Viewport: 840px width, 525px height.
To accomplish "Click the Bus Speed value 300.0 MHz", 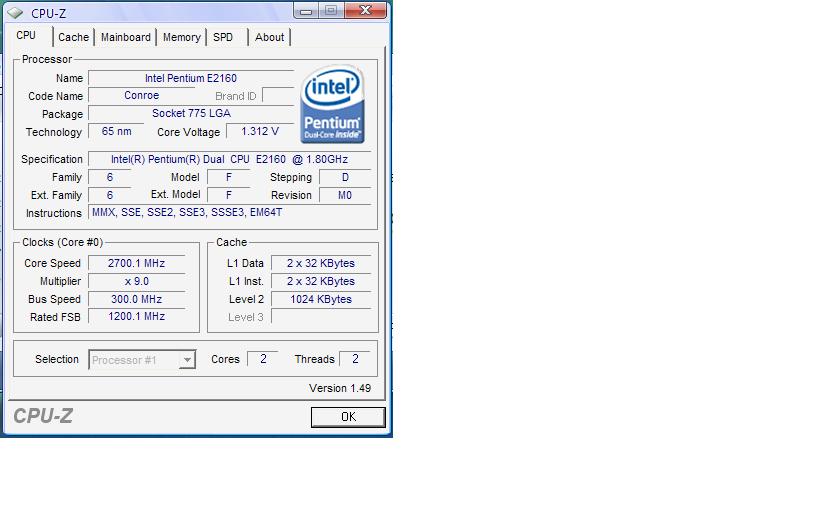I will pos(137,299).
